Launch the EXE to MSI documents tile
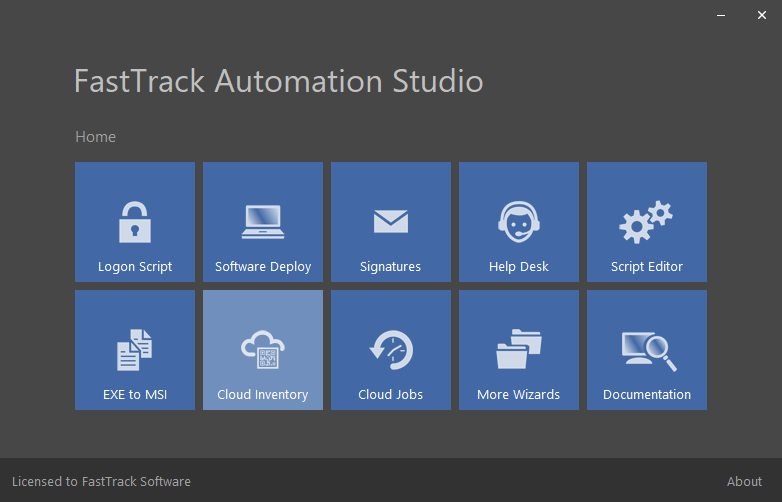The width and height of the screenshot is (782, 502). click(135, 350)
